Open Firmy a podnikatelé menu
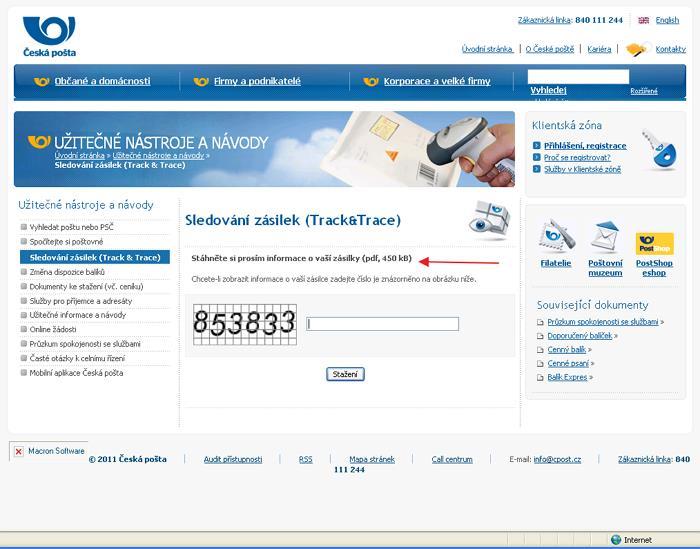The image size is (700, 549). [x=257, y=81]
